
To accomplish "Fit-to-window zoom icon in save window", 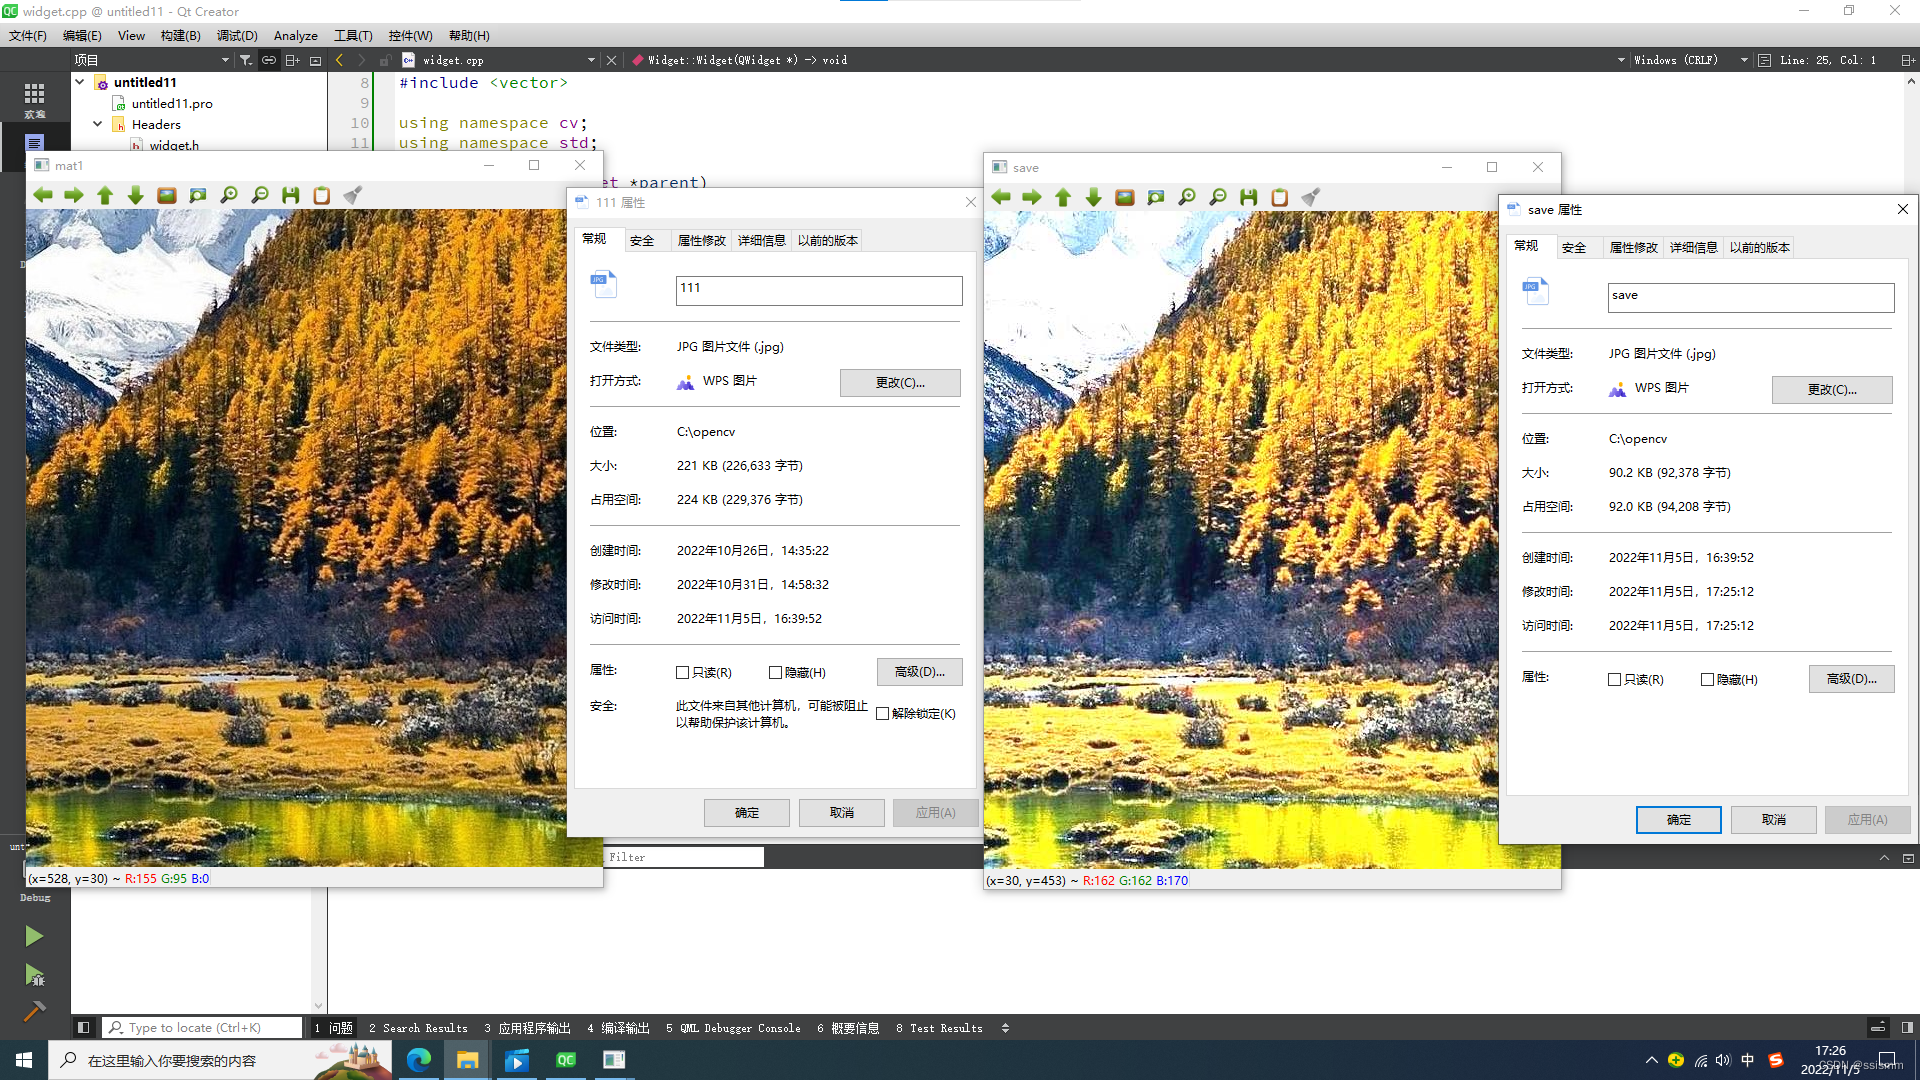I will (1156, 197).
